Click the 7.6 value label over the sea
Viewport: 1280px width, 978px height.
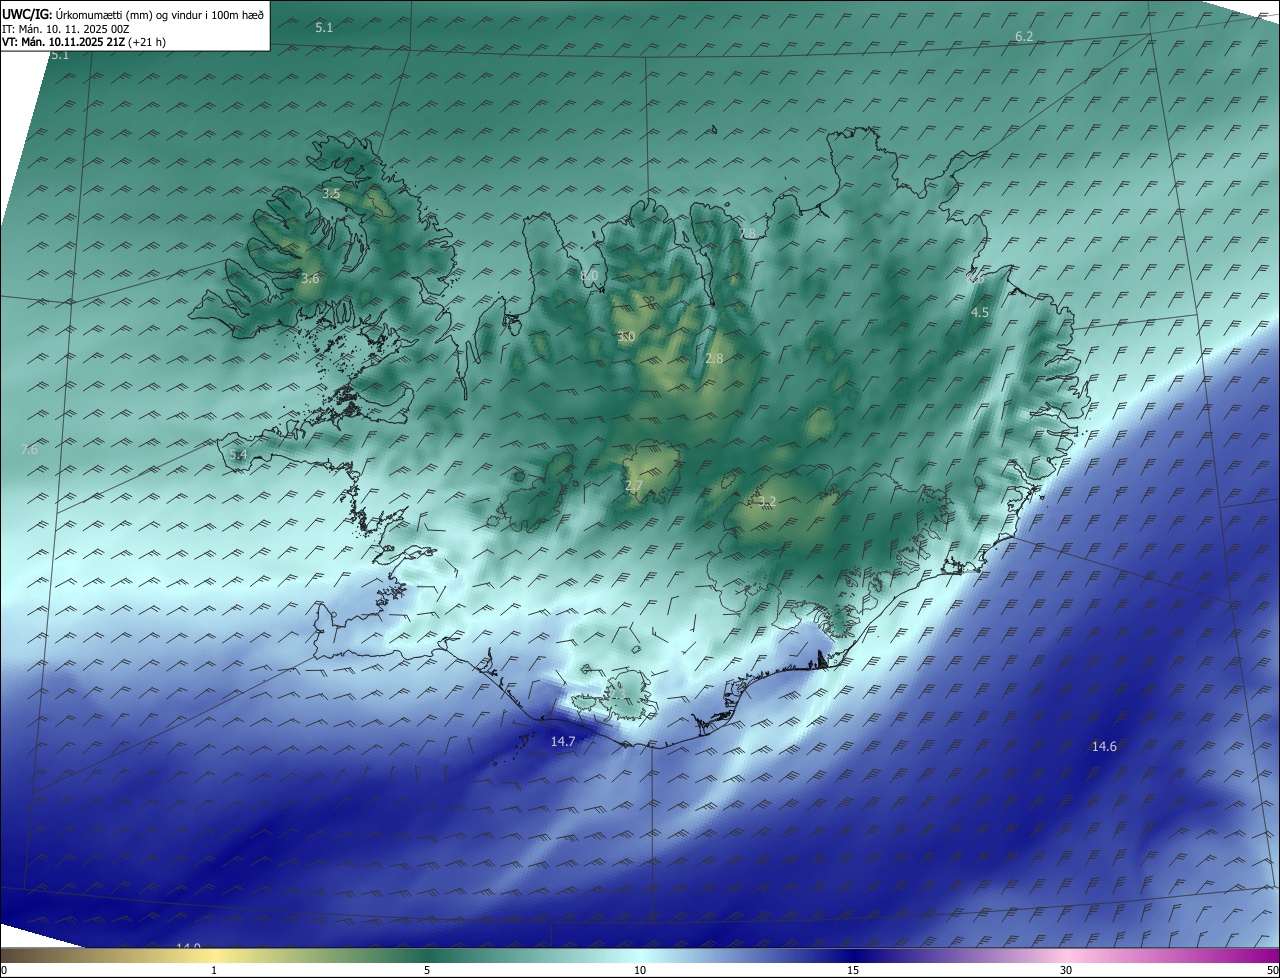pyautogui.click(x=29, y=450)
